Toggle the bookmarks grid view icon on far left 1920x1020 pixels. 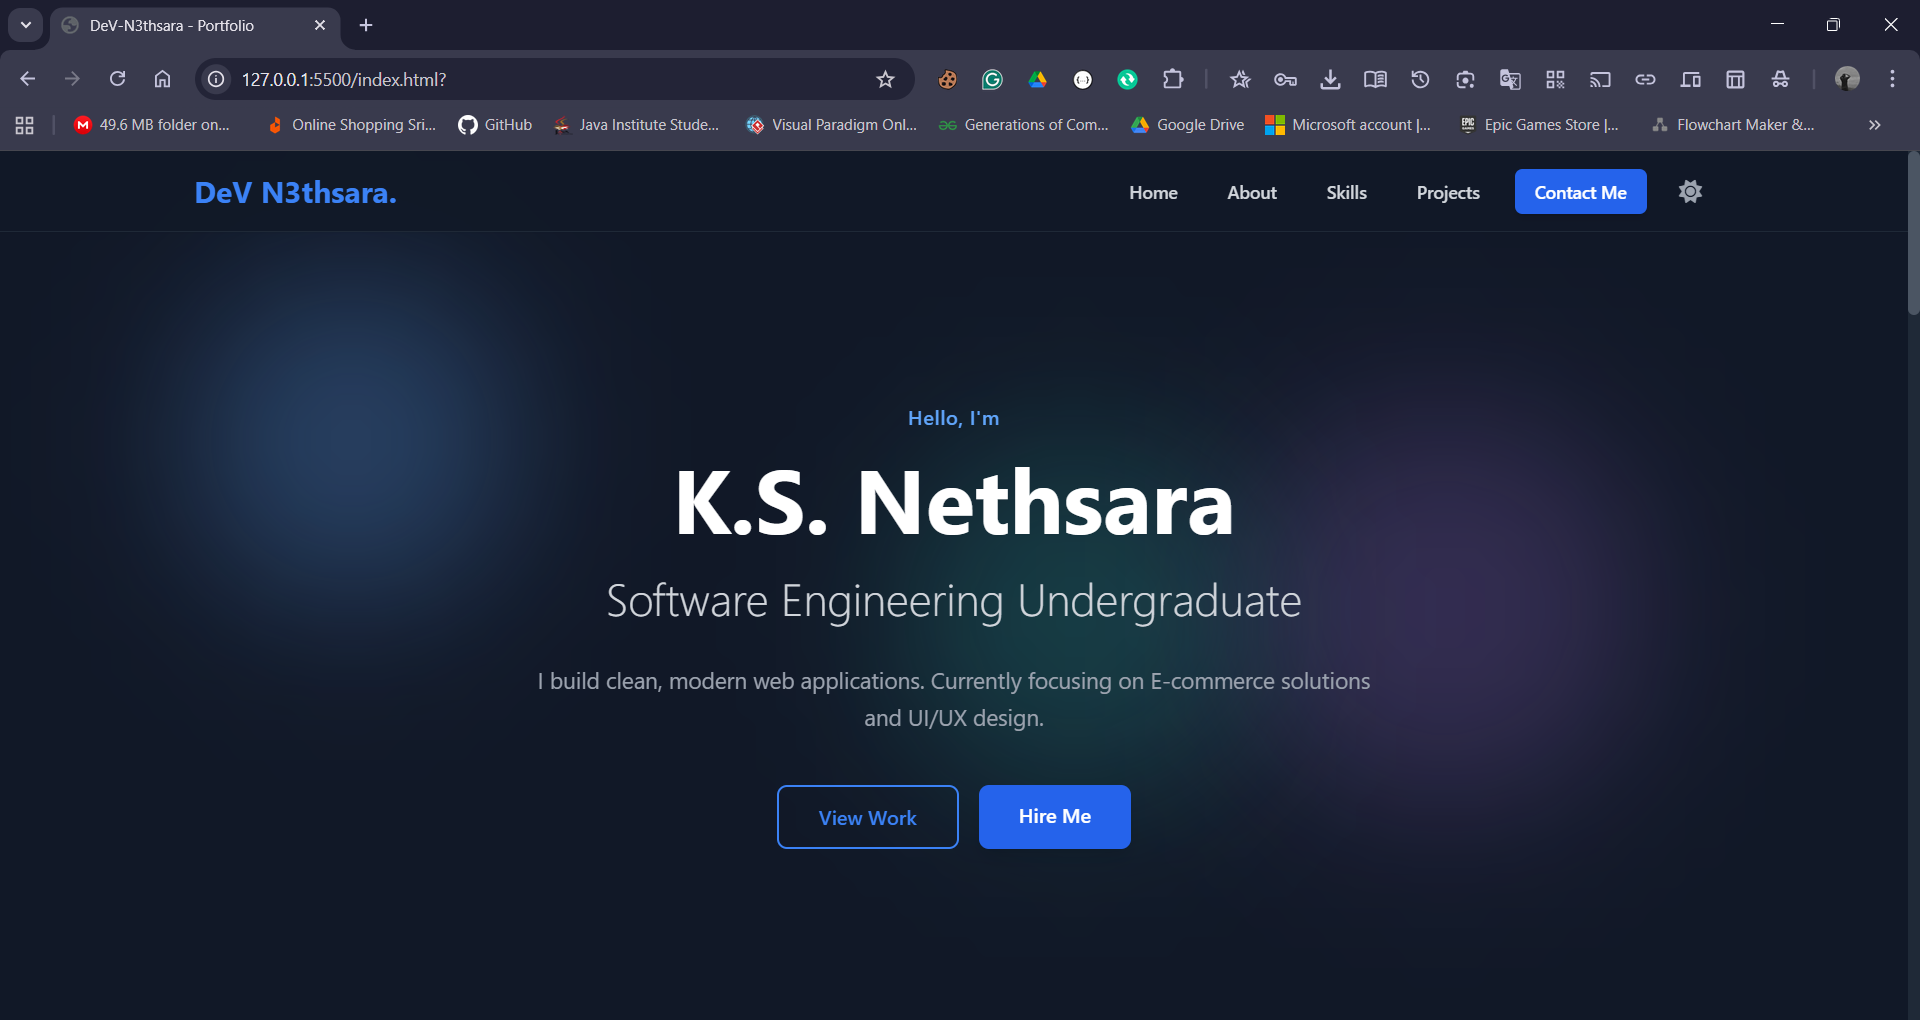click(24, 125)
